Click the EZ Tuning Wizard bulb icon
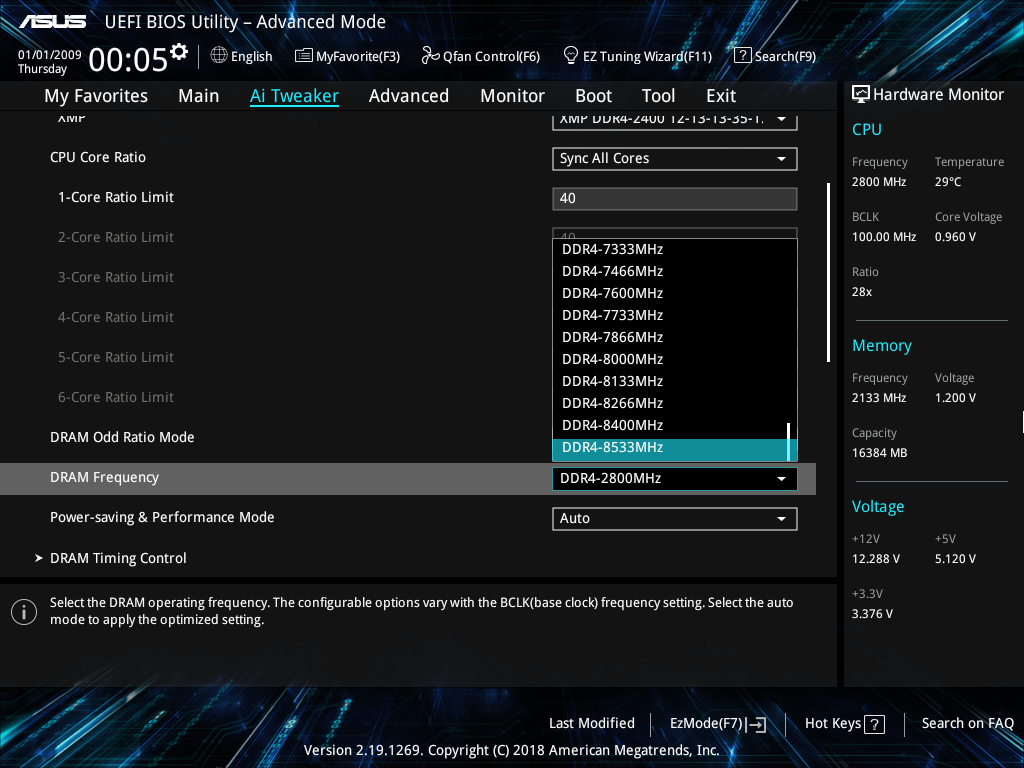The width and height of the screenshot is (1024, 768). [571, 55]
